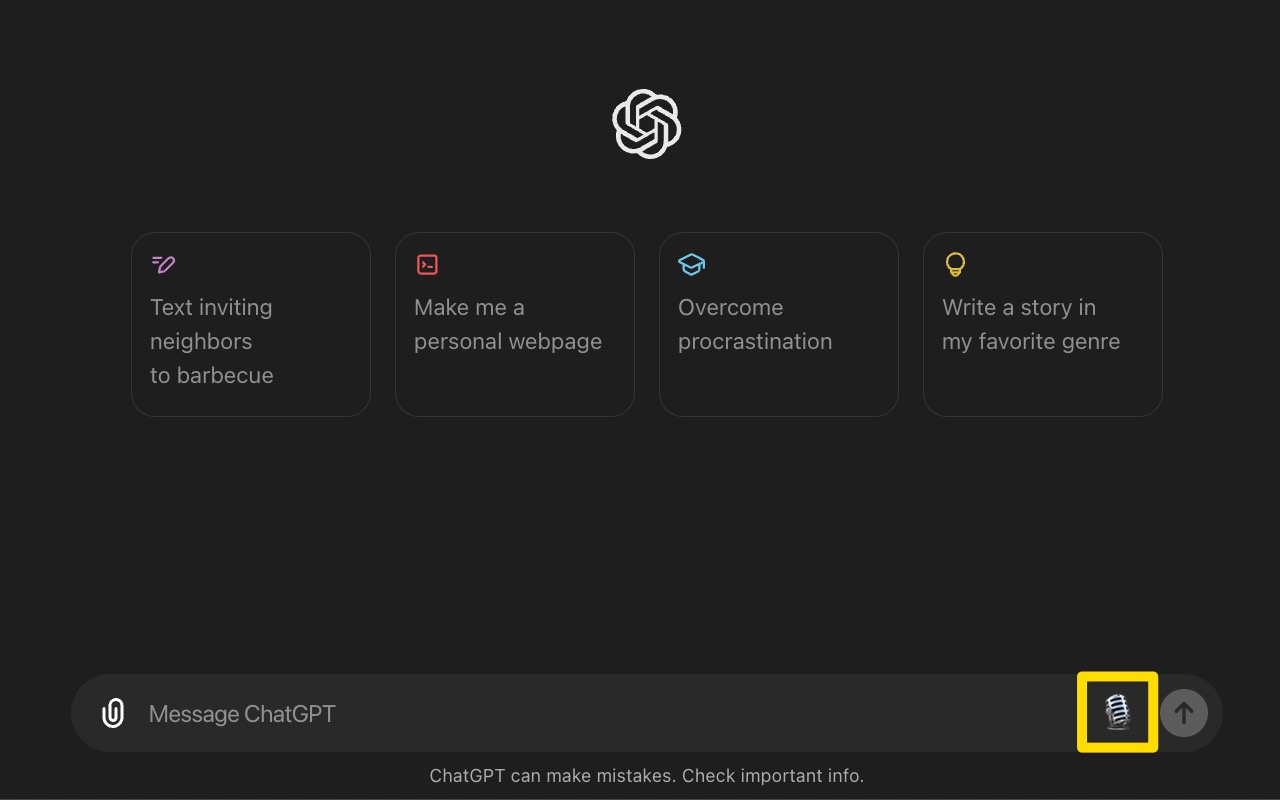1280x800 pixels.
Task: Click the "my favorite genre" text line
Action: coord(1031,342)
